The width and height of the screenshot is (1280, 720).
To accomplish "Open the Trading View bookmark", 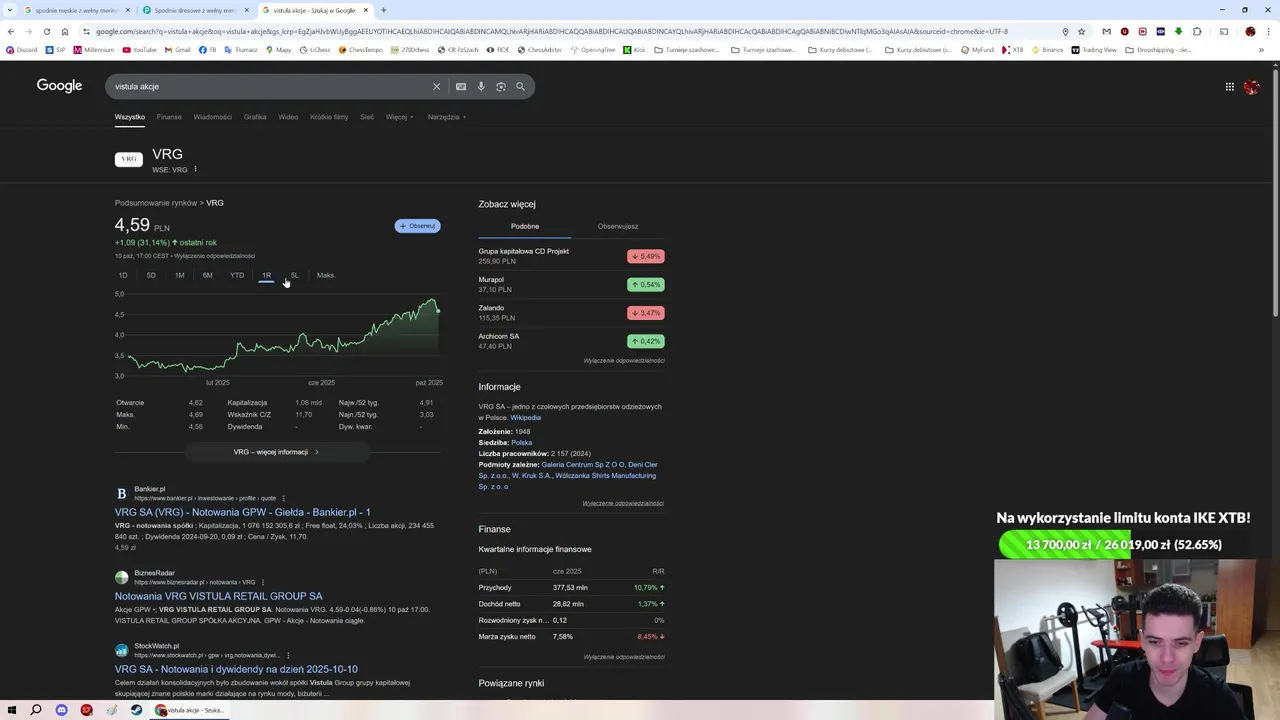I will pos(1094,49).
